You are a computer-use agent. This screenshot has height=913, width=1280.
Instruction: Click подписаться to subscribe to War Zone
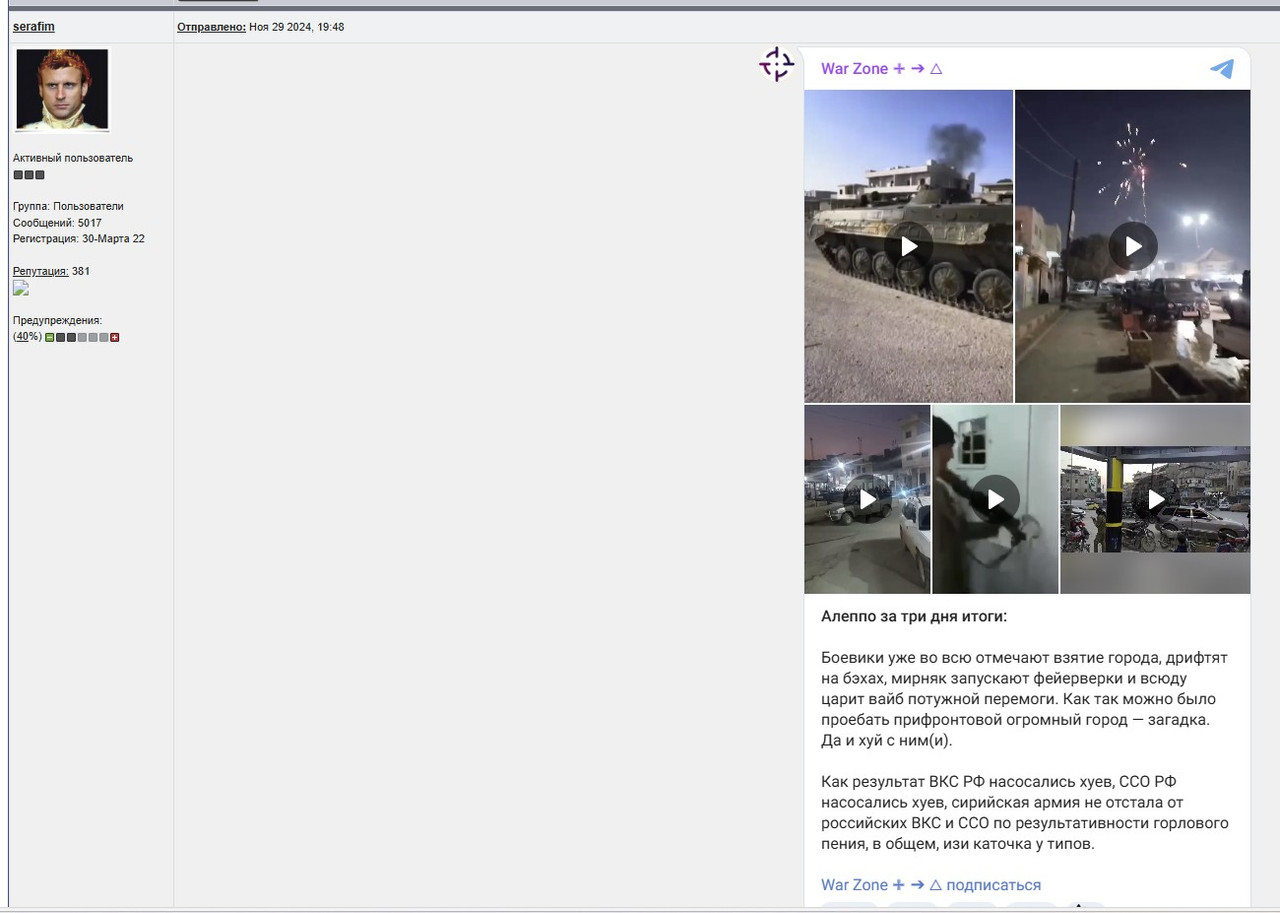click(994, 885)
